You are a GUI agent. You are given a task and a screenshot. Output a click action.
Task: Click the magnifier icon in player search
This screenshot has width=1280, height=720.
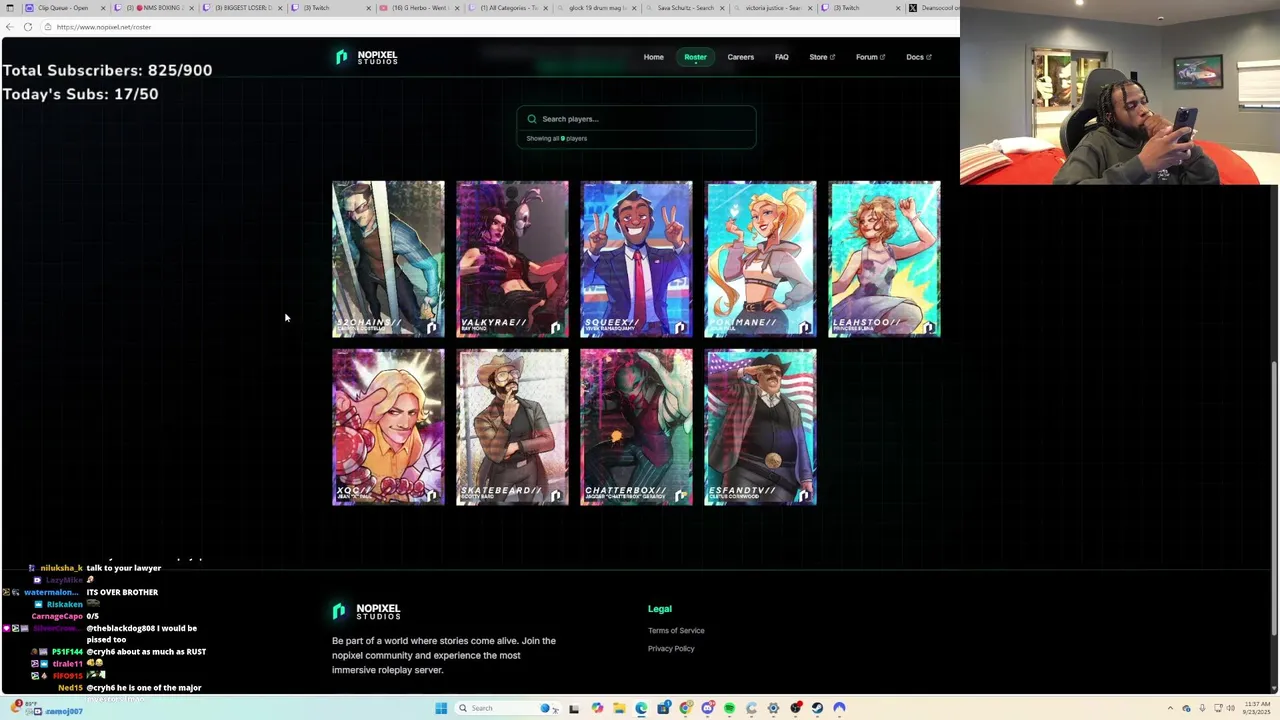point(532,119)
